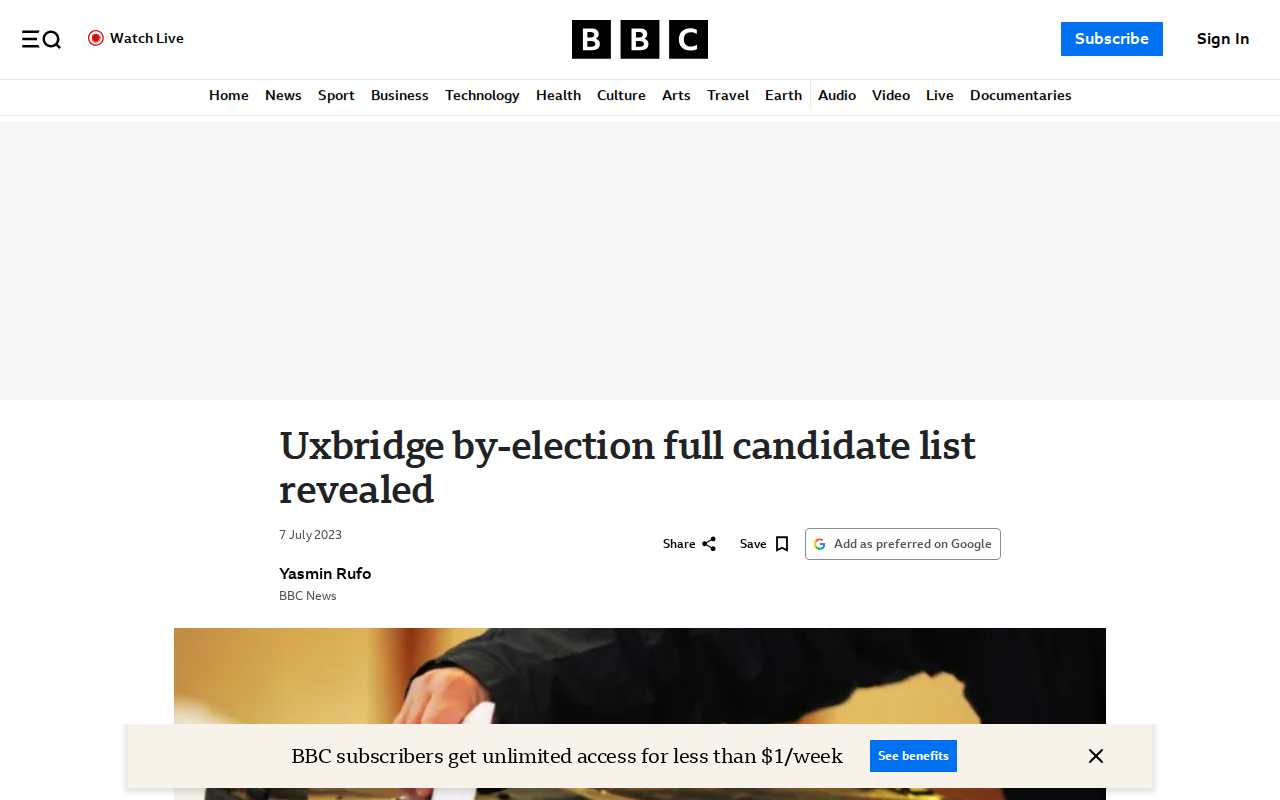1280x800 pixels.
Task: Click Sign In
Action: 1223,39
